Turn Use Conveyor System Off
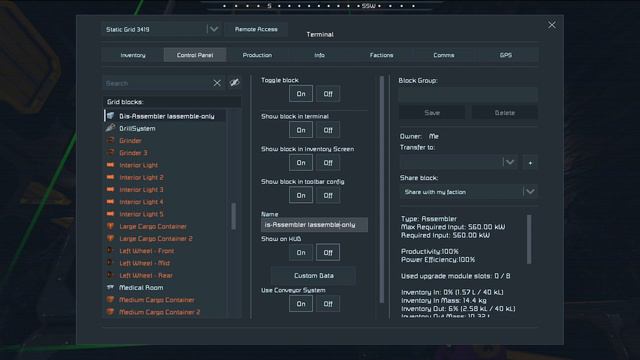The width and height of the screenshot is (640, 360). tap(328, 304)
